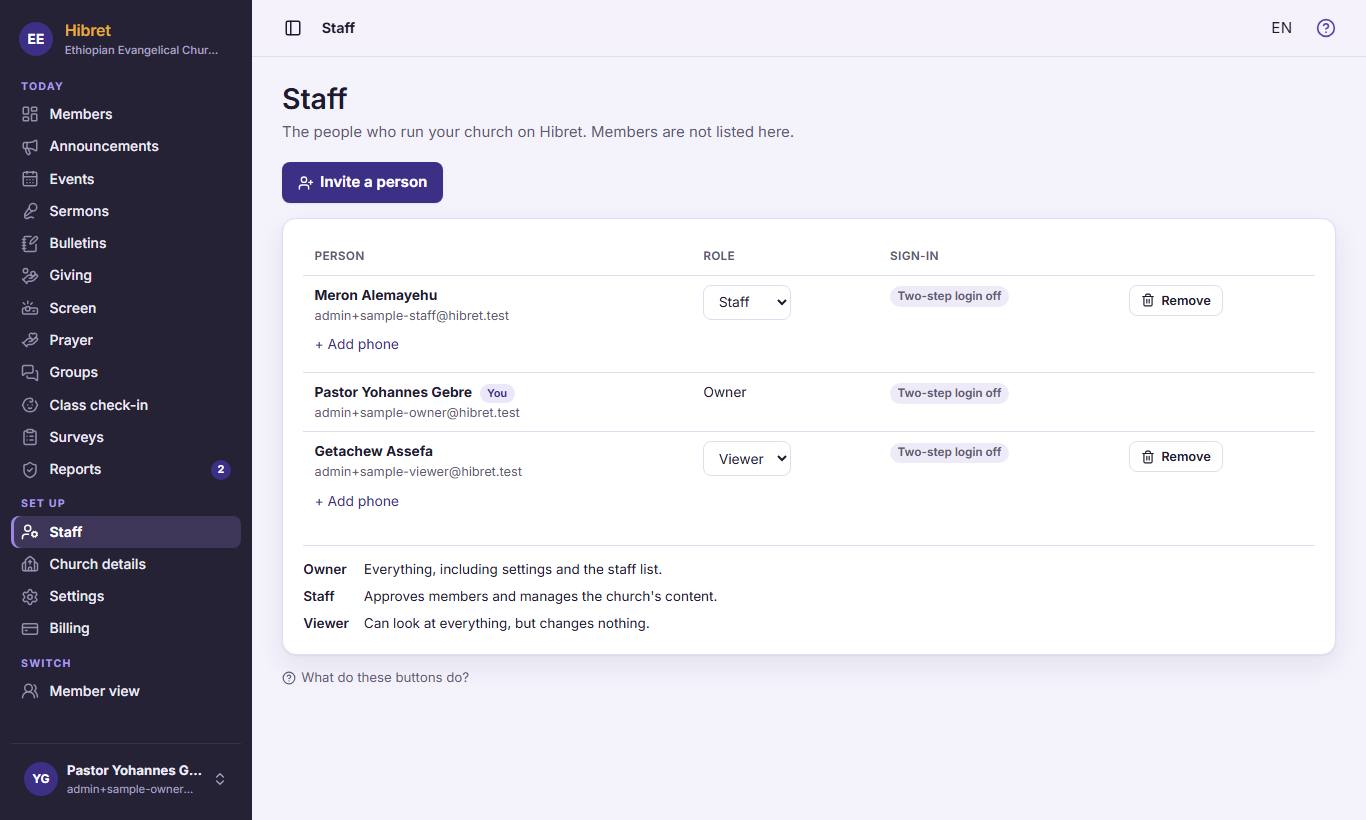Click the Bulletins icon in sidebar
Viewport: 1366px width, 820px height.
coord(30,243)
